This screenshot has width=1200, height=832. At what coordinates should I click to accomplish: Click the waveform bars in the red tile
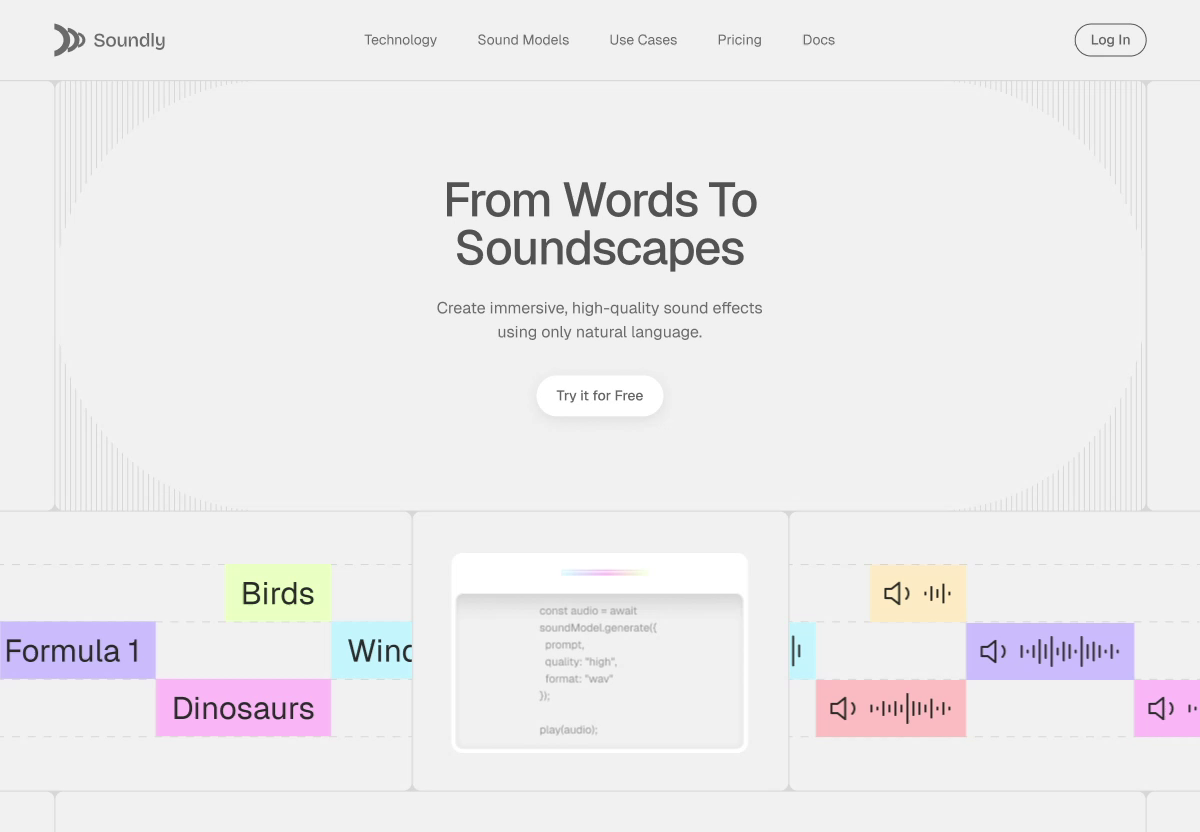click(x=910, y=709)
